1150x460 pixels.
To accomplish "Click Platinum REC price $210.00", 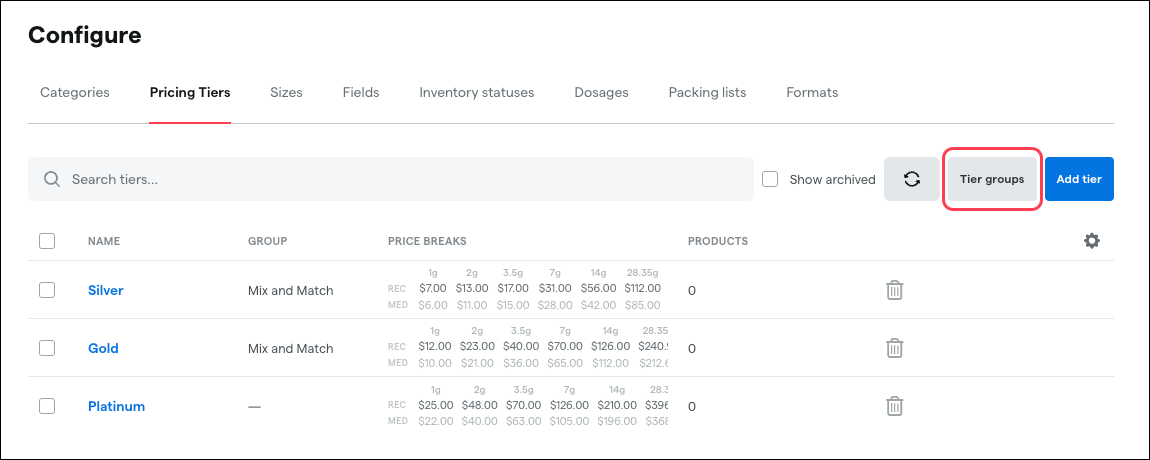I will point(617,405).
